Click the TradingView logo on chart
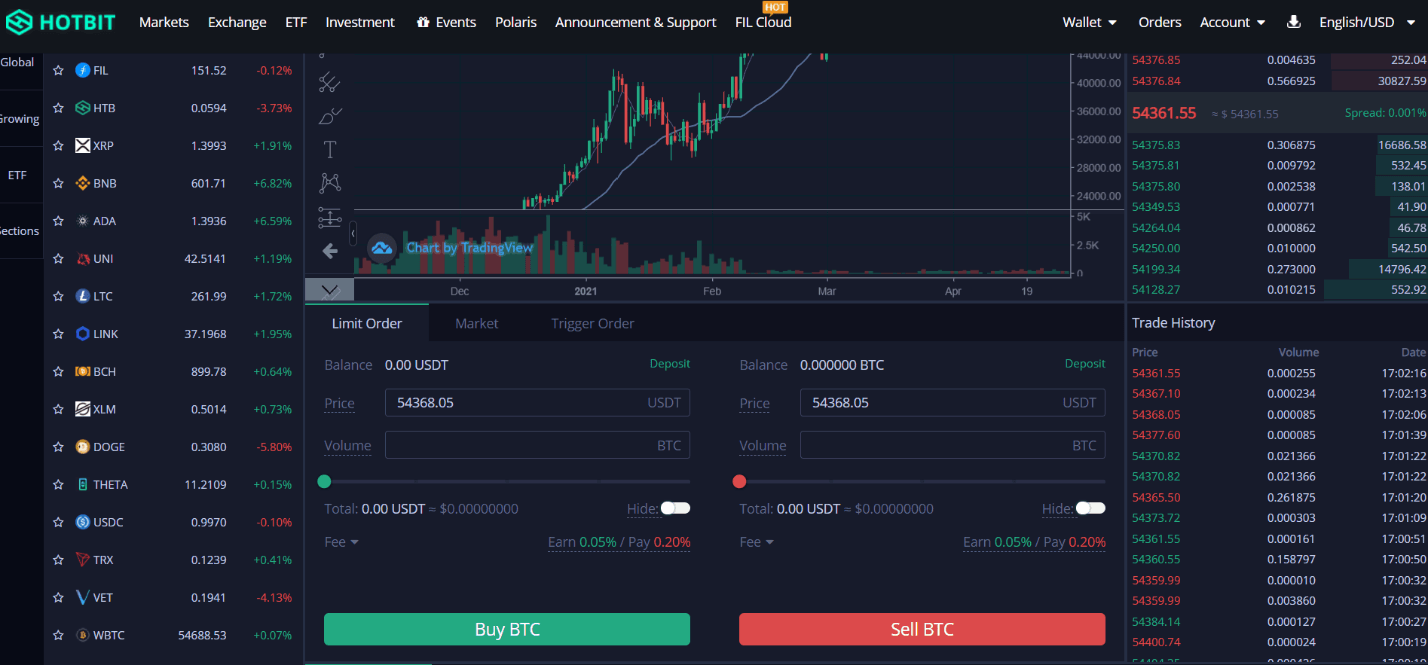 click(x=382, y=247)
